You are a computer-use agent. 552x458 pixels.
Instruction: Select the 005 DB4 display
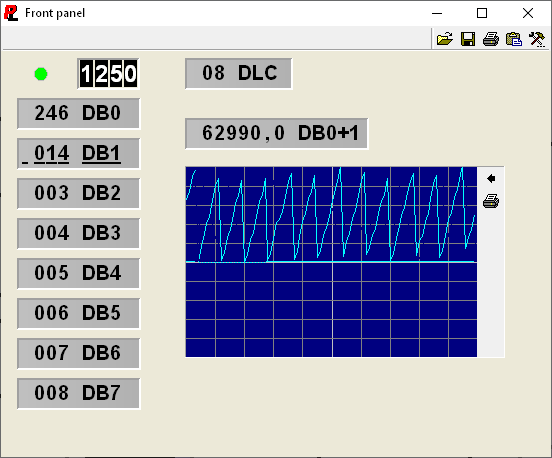79,273
